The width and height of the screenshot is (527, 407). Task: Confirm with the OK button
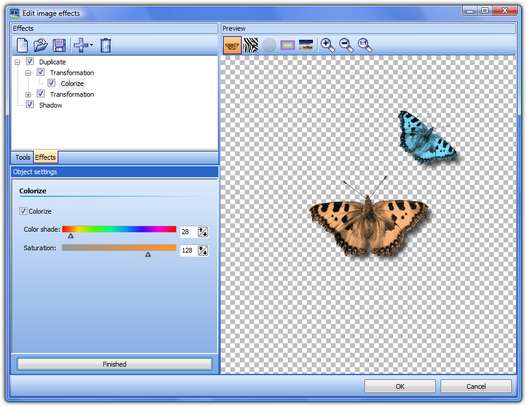pos(400,386)
